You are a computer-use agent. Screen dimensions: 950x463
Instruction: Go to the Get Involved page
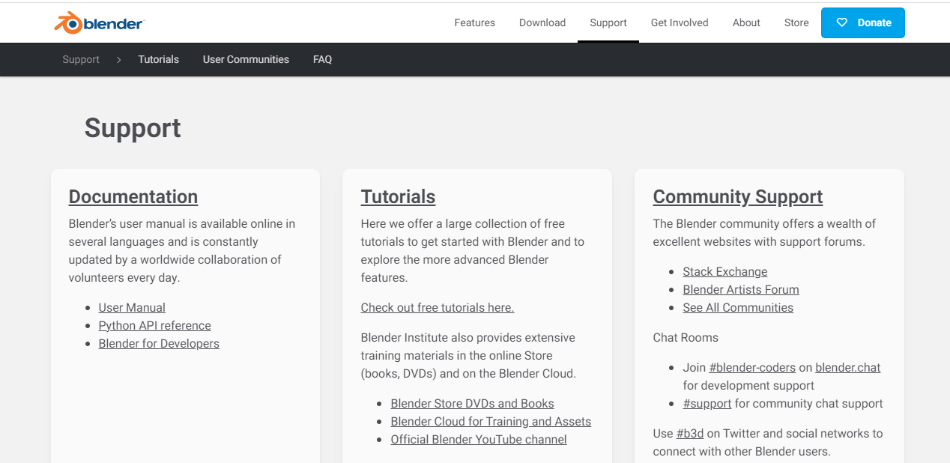[x=679, y=22]
